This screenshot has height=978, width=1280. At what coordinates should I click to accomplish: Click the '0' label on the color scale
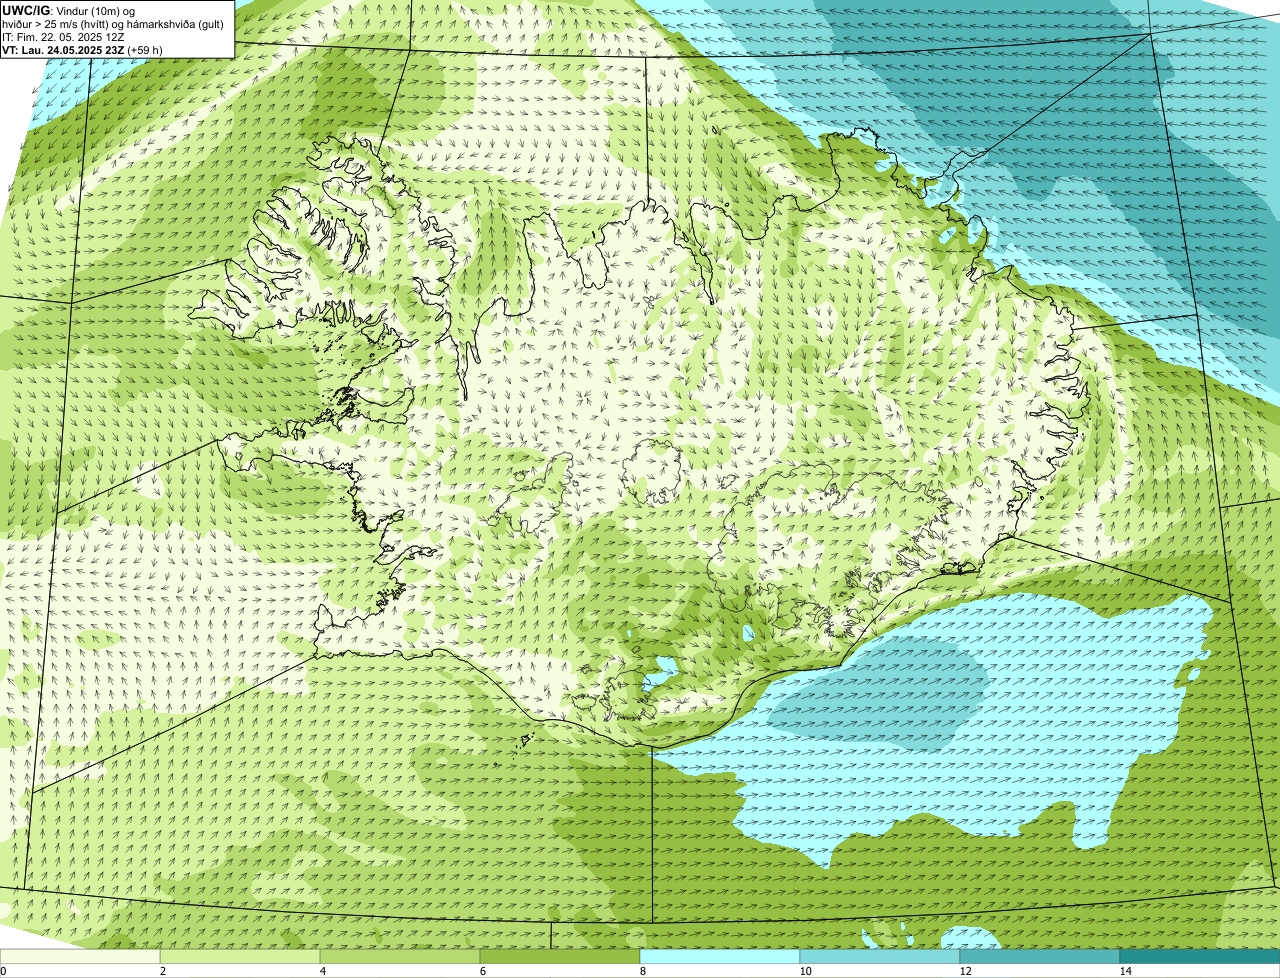tap(3, 971)
